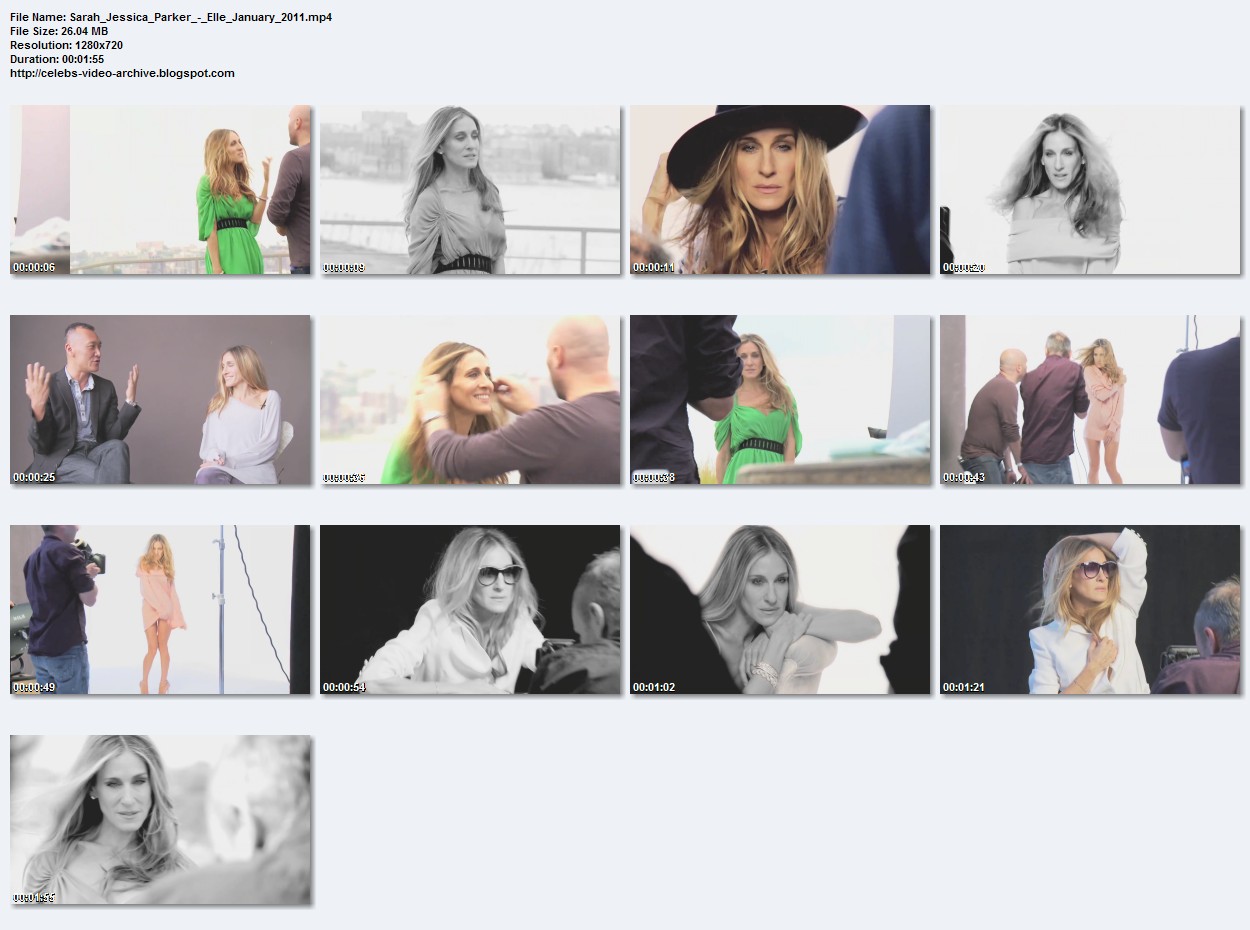Screen dimensions: 1250x930
Task: Select the first thumbnail with green dress and bald man
Action: pos(160,190)
